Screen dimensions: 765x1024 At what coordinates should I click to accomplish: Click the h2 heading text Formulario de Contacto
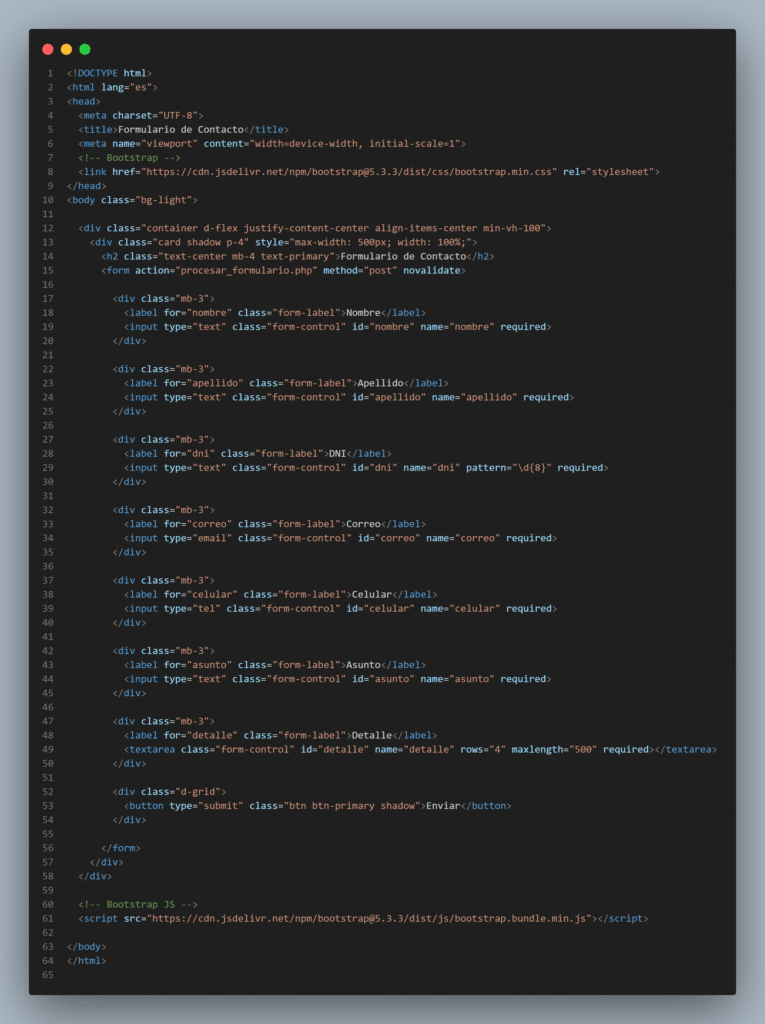403,256
